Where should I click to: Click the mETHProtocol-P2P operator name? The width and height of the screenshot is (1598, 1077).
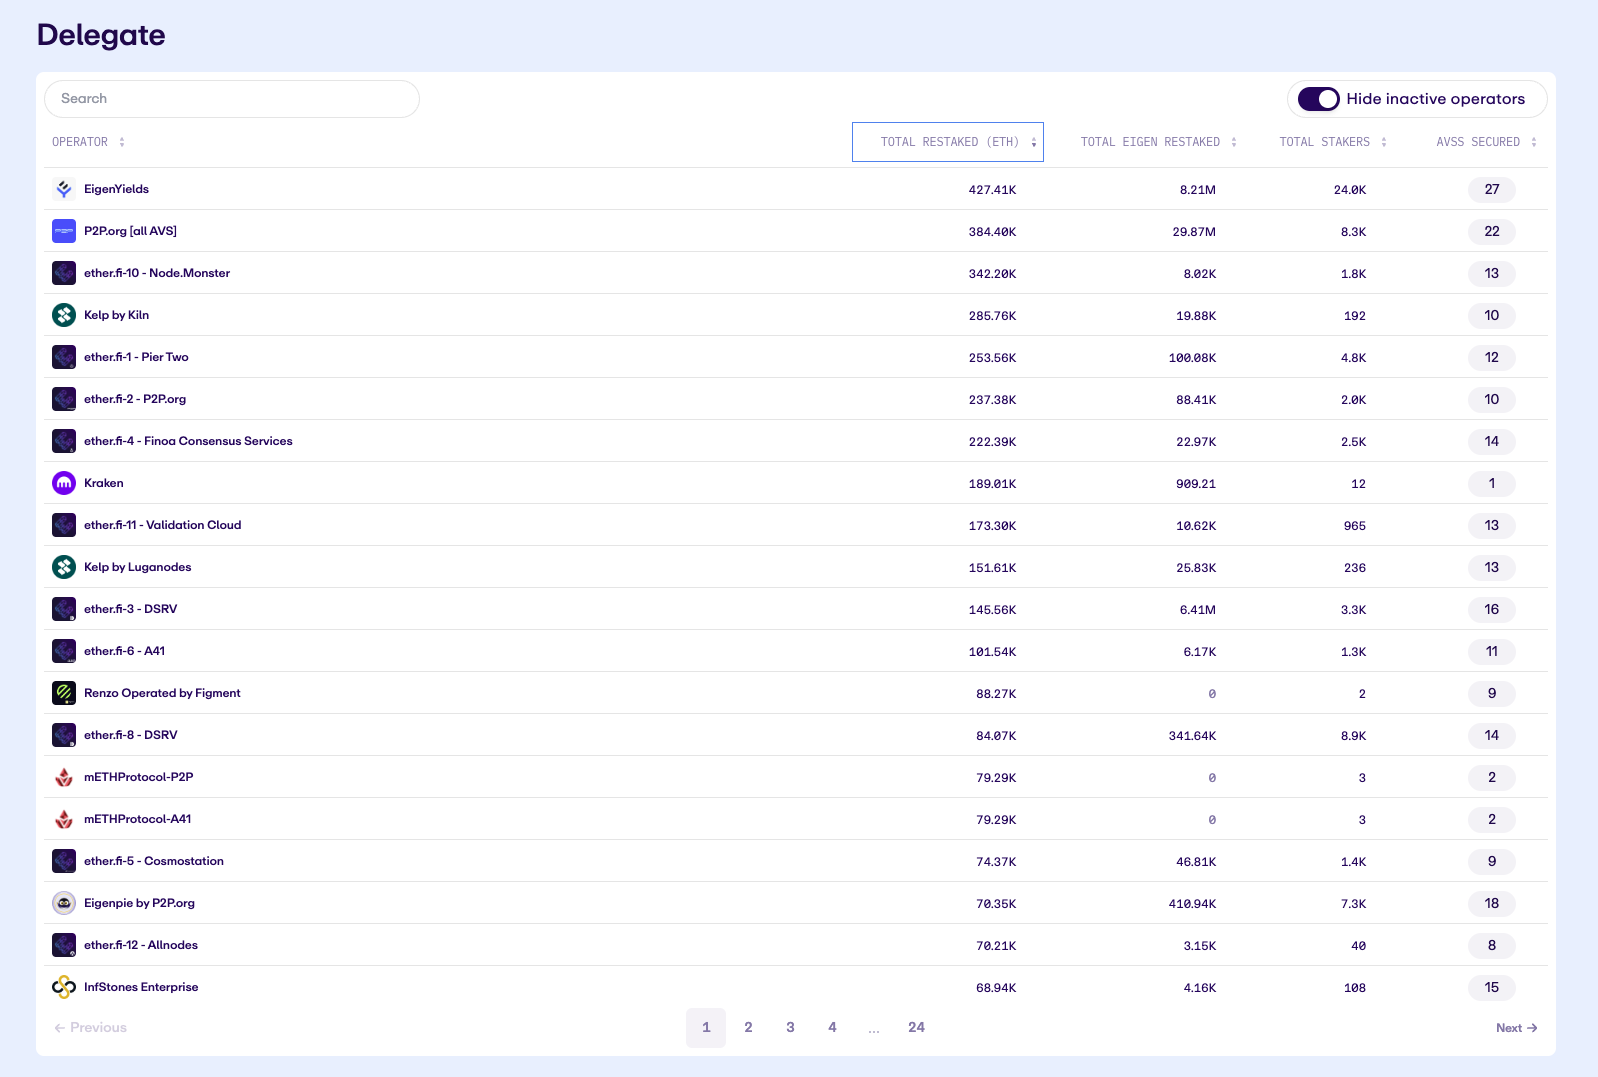coord(139,777)
